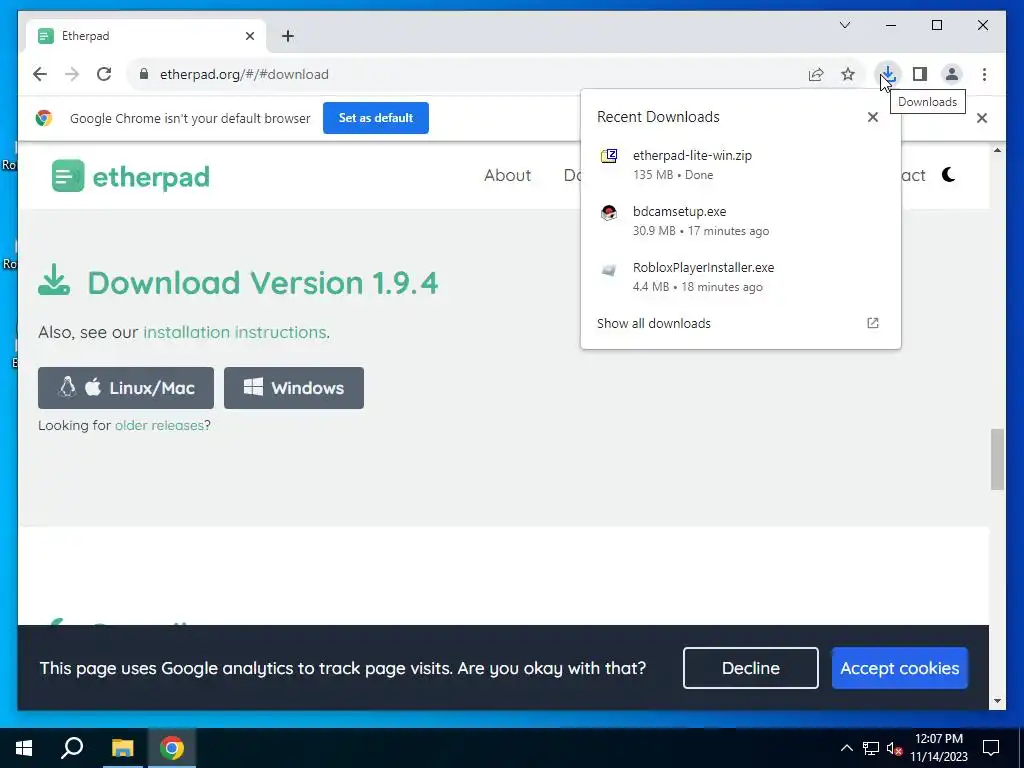1024x768 pixels.
Task: Set Chrome as default browser
Action: point(376,118)
